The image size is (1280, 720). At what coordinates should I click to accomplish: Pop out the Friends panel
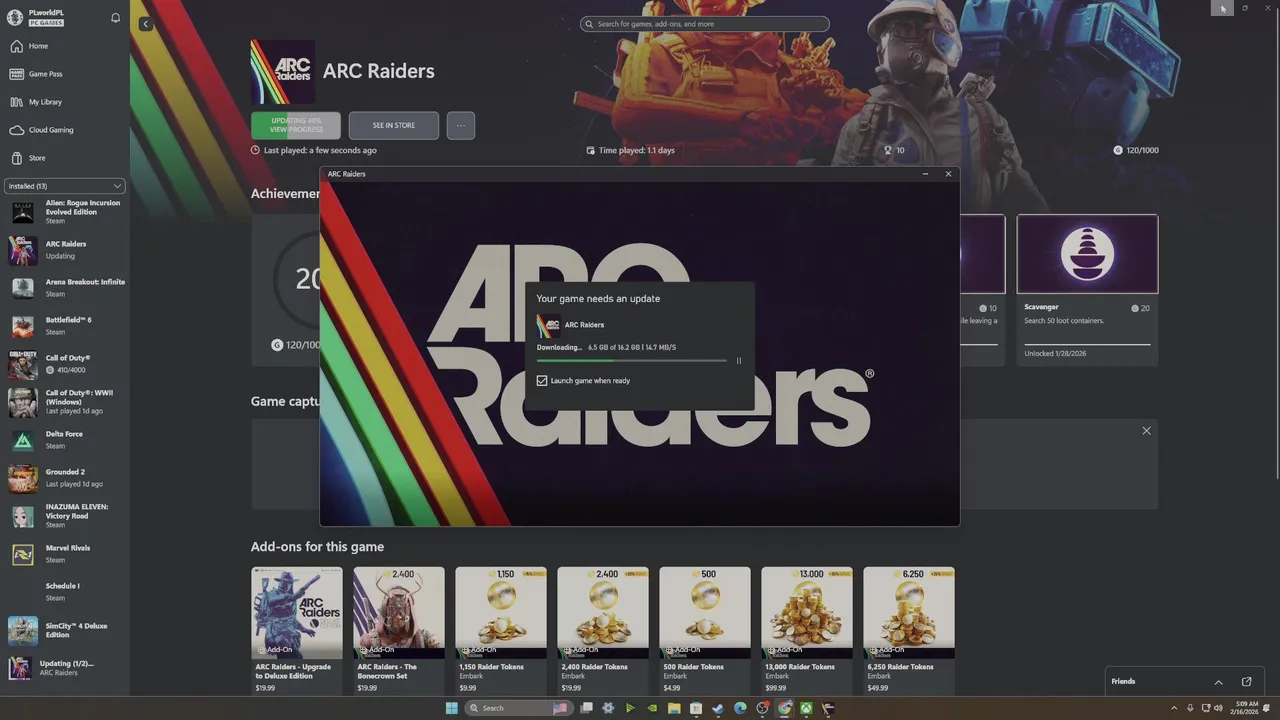tap(1247, 682)
